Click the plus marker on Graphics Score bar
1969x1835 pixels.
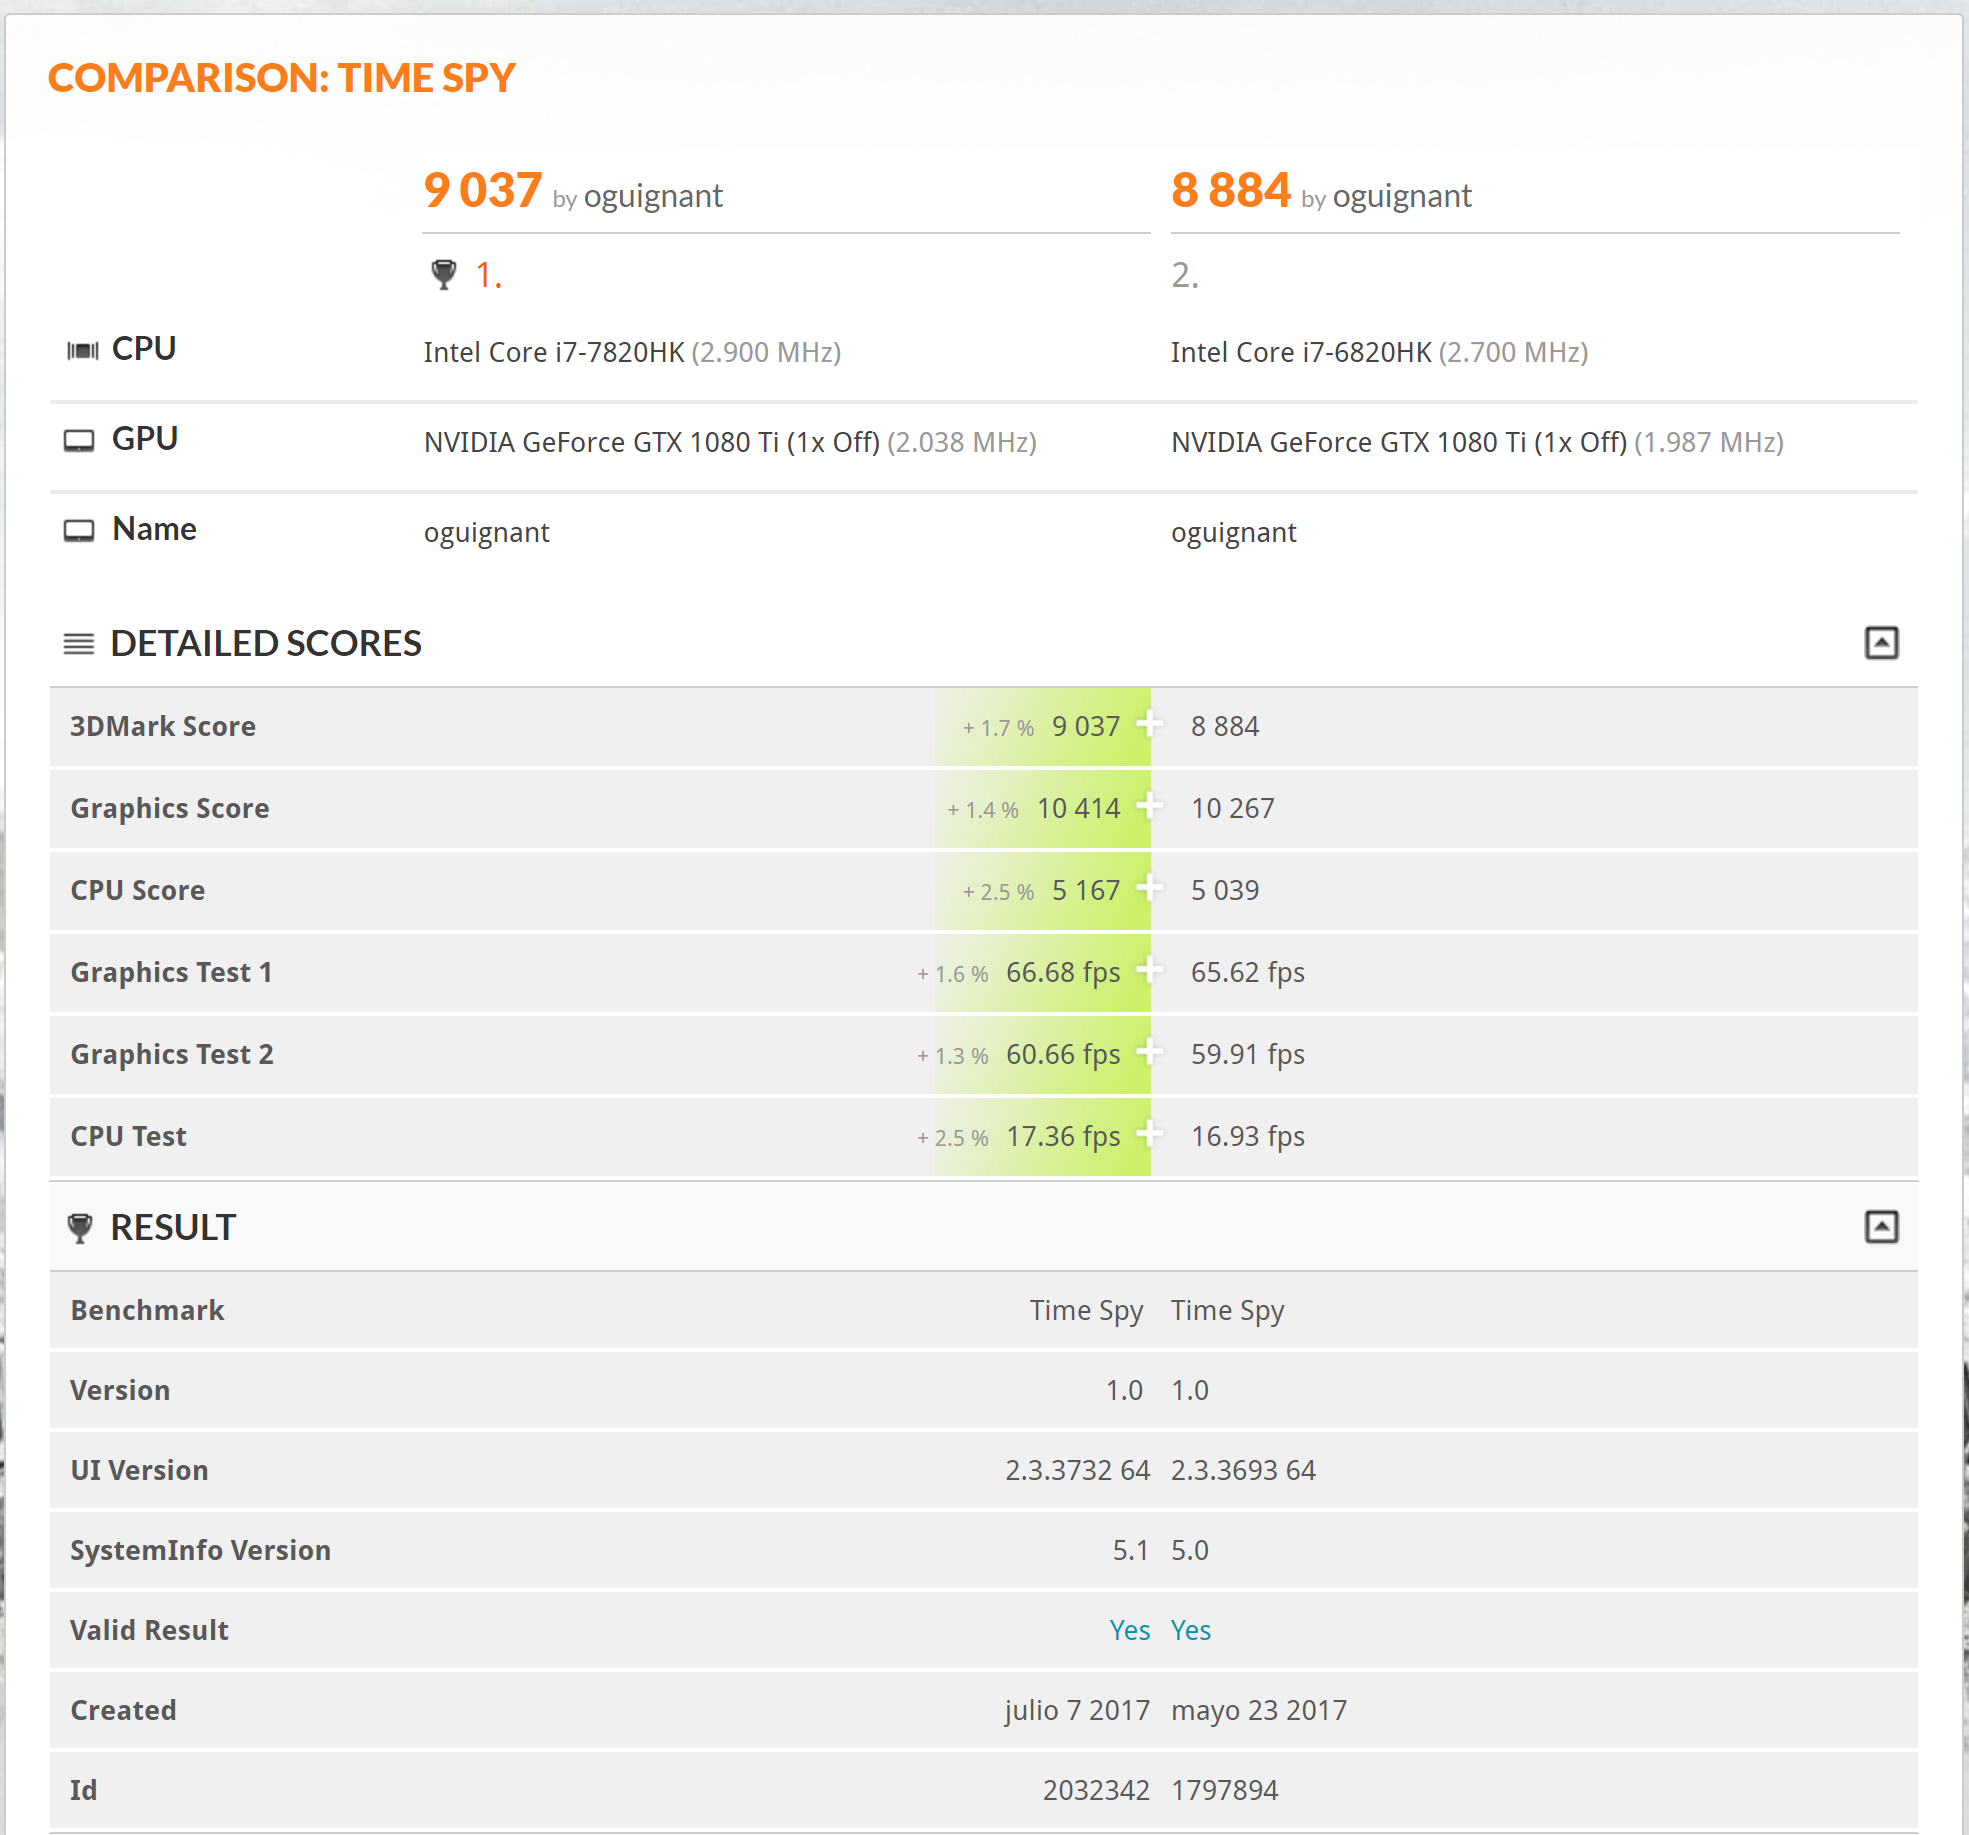(x=1150, y=805)
